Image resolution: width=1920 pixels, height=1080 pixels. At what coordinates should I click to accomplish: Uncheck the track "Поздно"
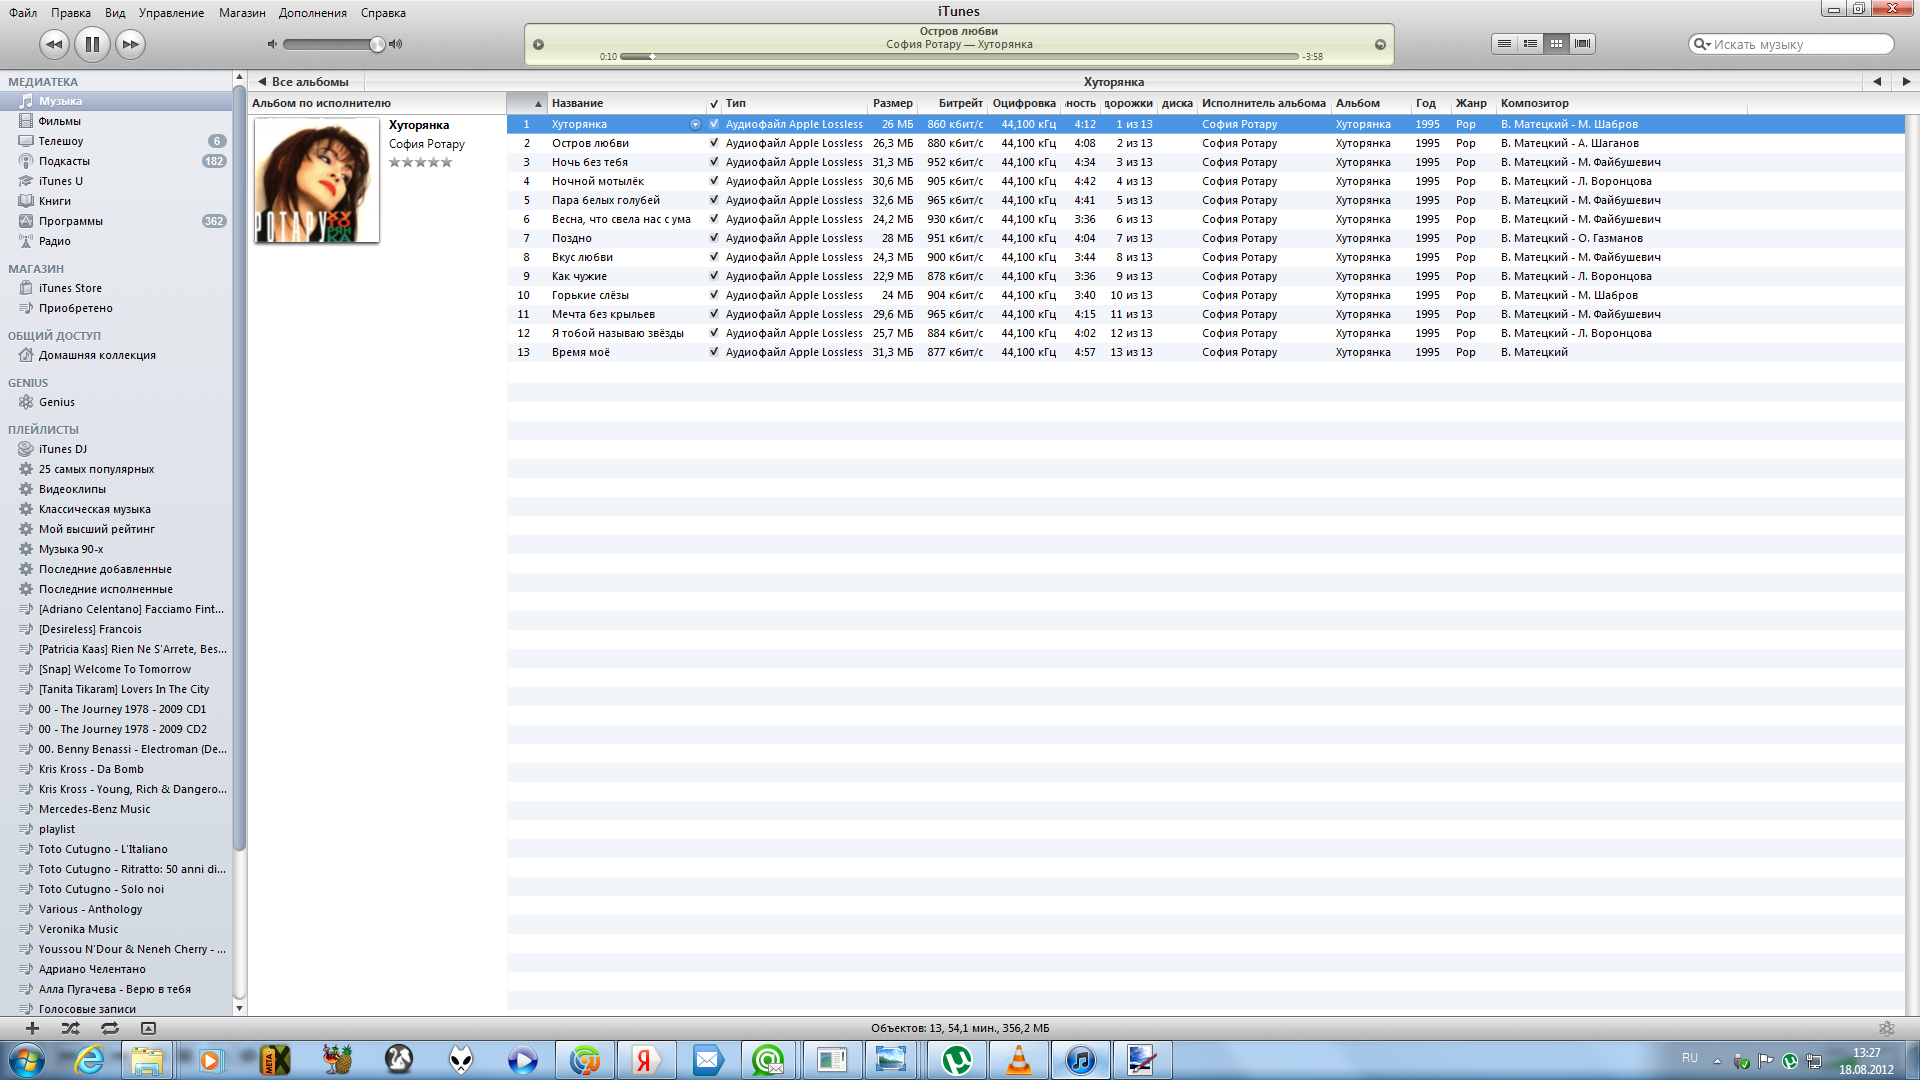coord(714,238)
